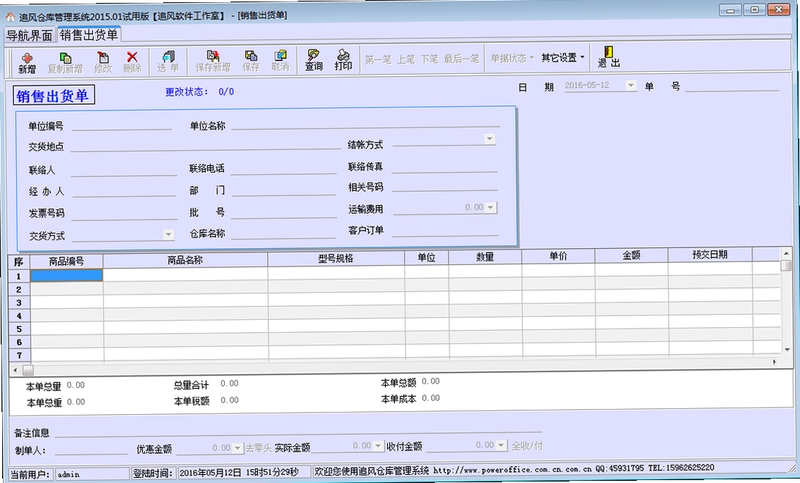800x483 pixels.
Task: Click the 部门 input field
Action: click(283, 189)
